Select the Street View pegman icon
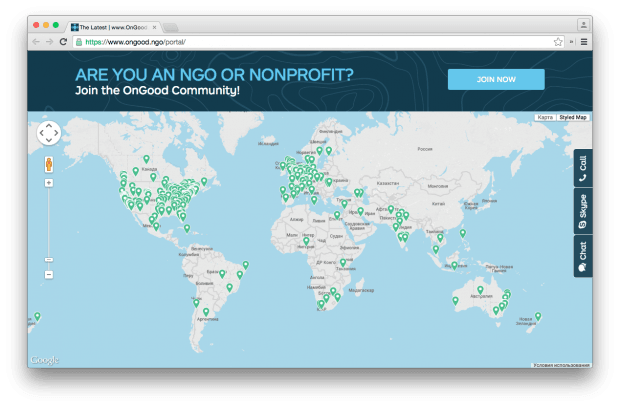 (x=48, y=164)
